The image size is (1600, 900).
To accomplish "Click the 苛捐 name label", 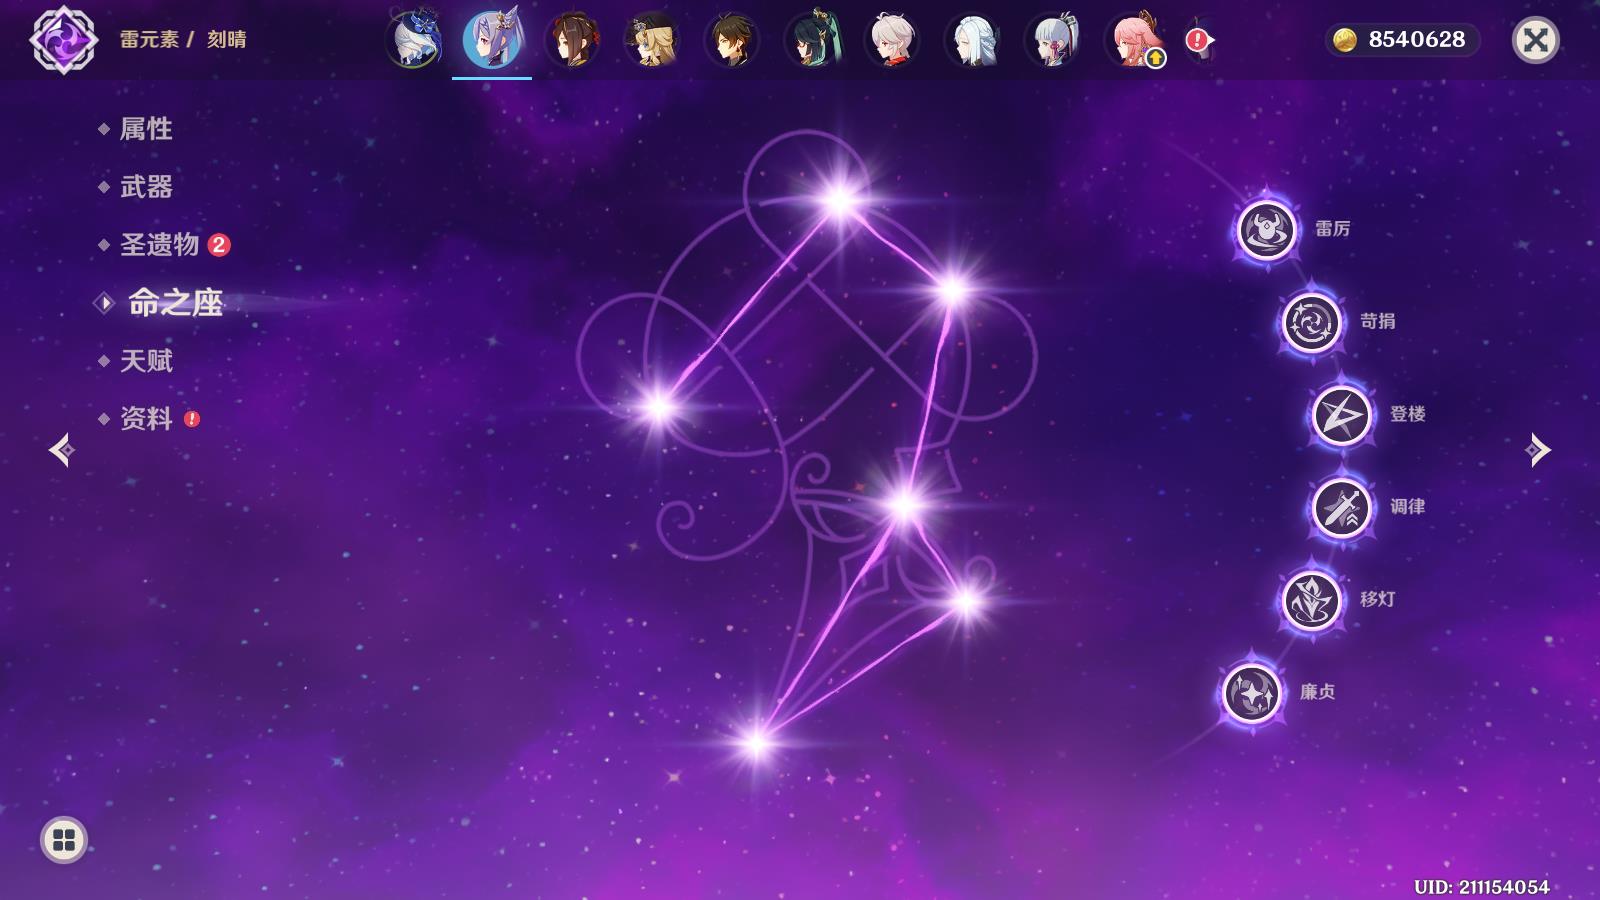I will 1377,321.
